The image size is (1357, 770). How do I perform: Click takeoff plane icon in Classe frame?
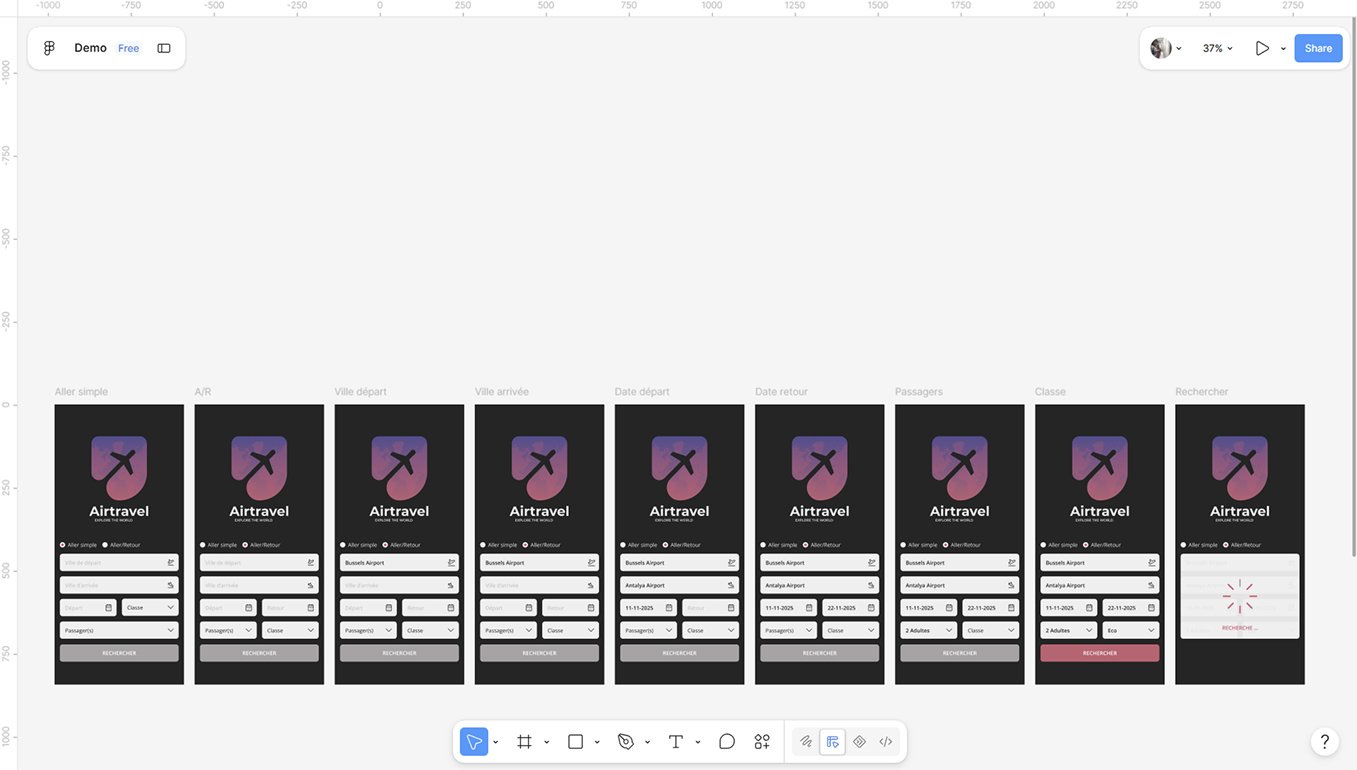point(1152,563)
